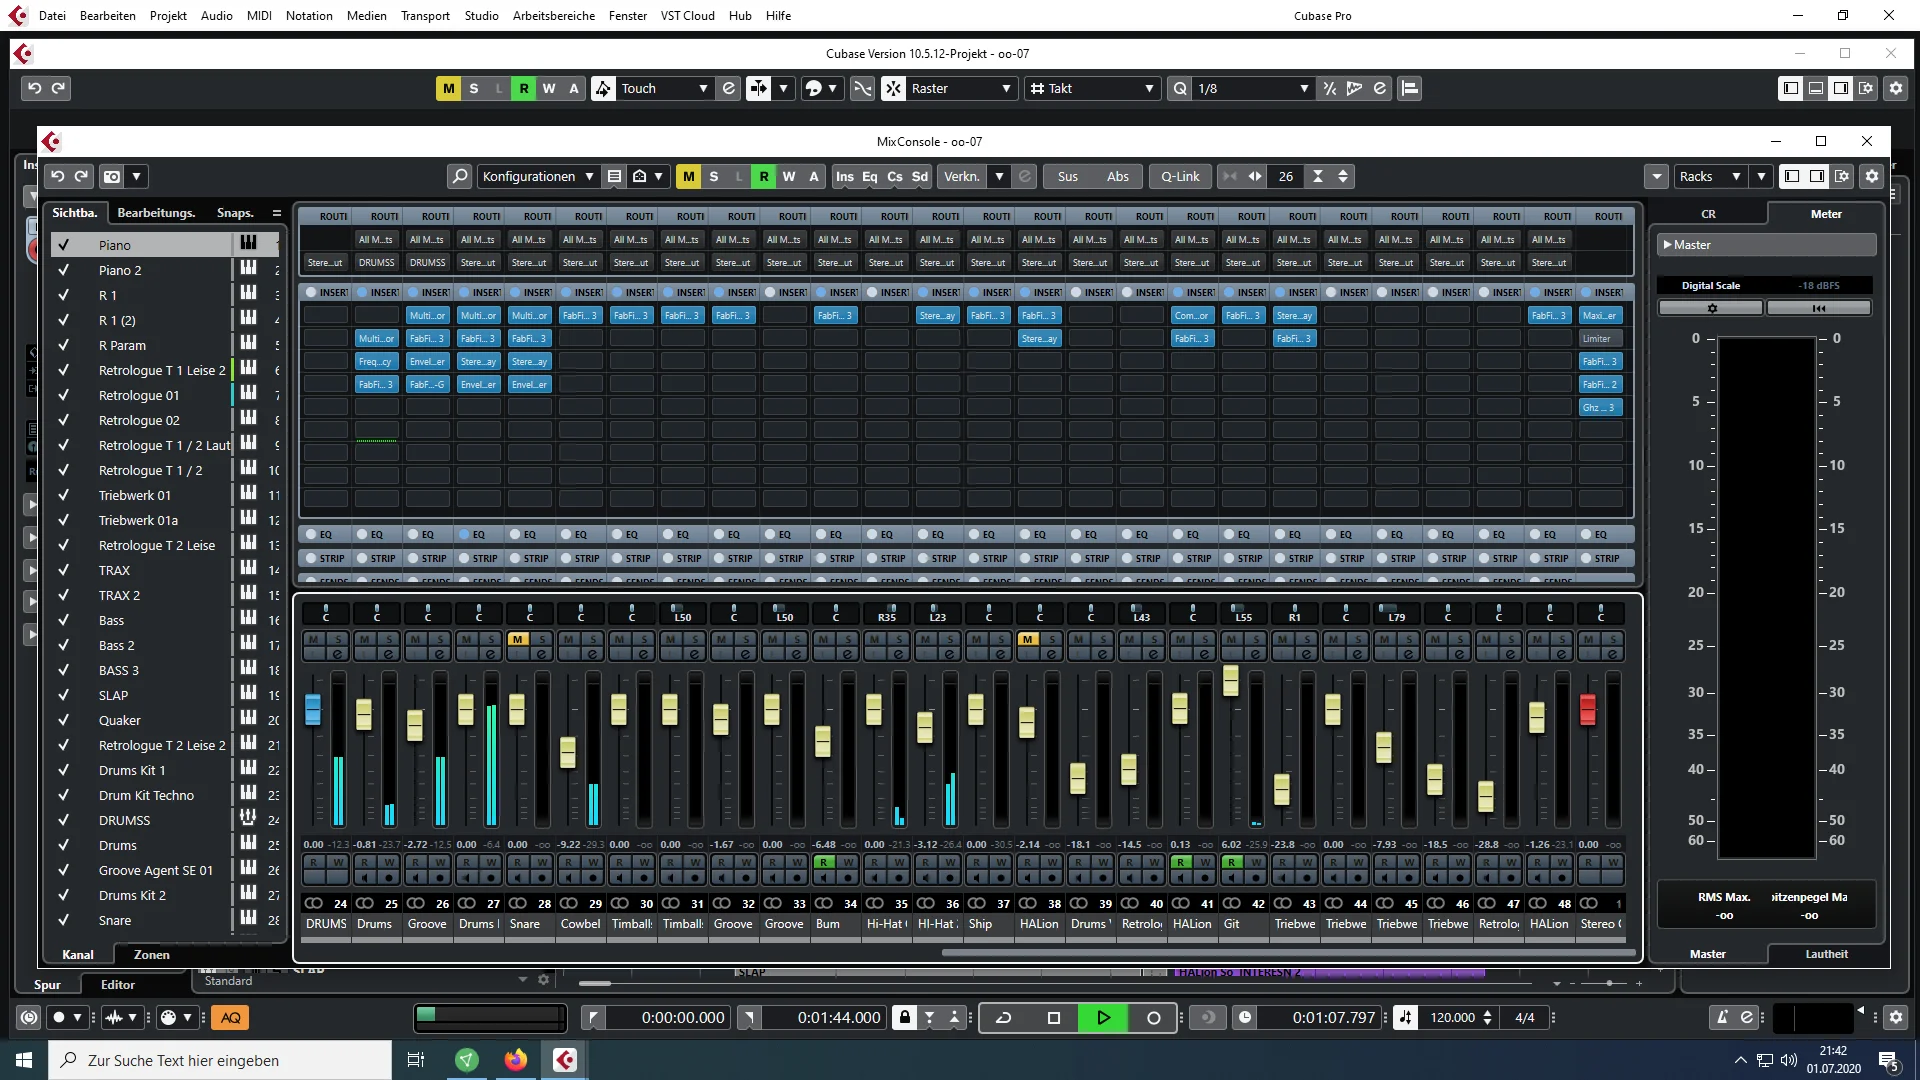Viewport: 1920px width, 1080px height.
Task: Toggle the green R read automation in MixConsole
Action: [764, 176]
